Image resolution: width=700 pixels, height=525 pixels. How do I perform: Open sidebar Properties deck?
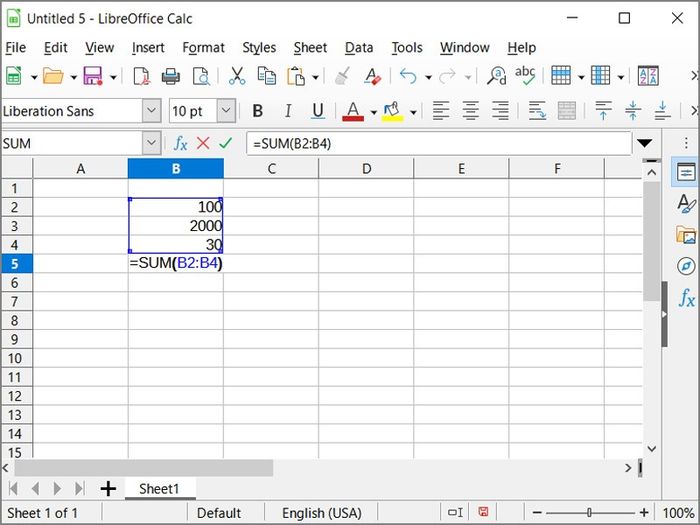686,172
